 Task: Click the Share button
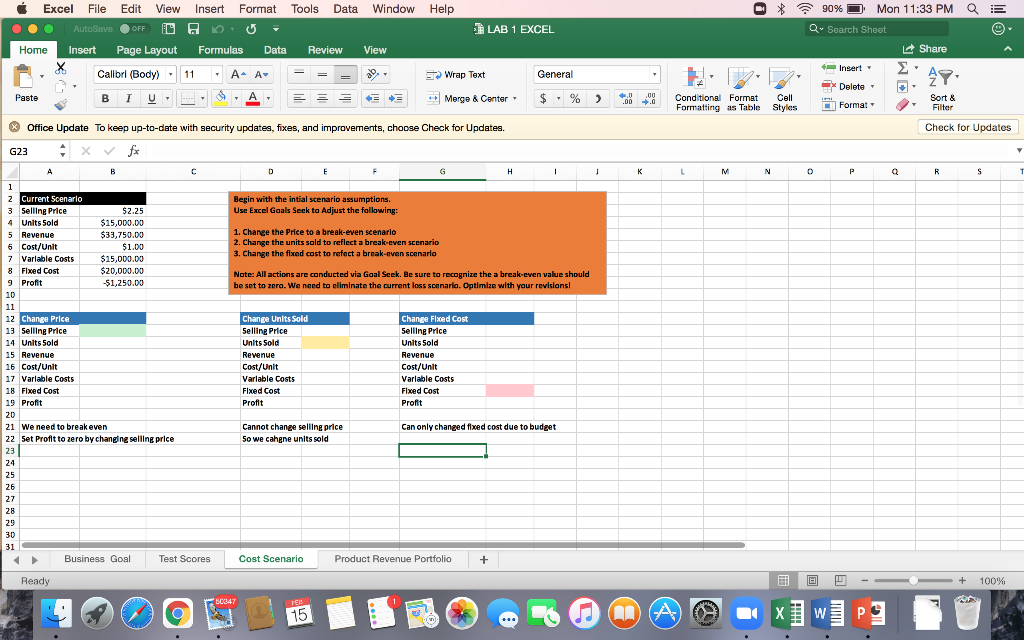(x=925, y=48)
